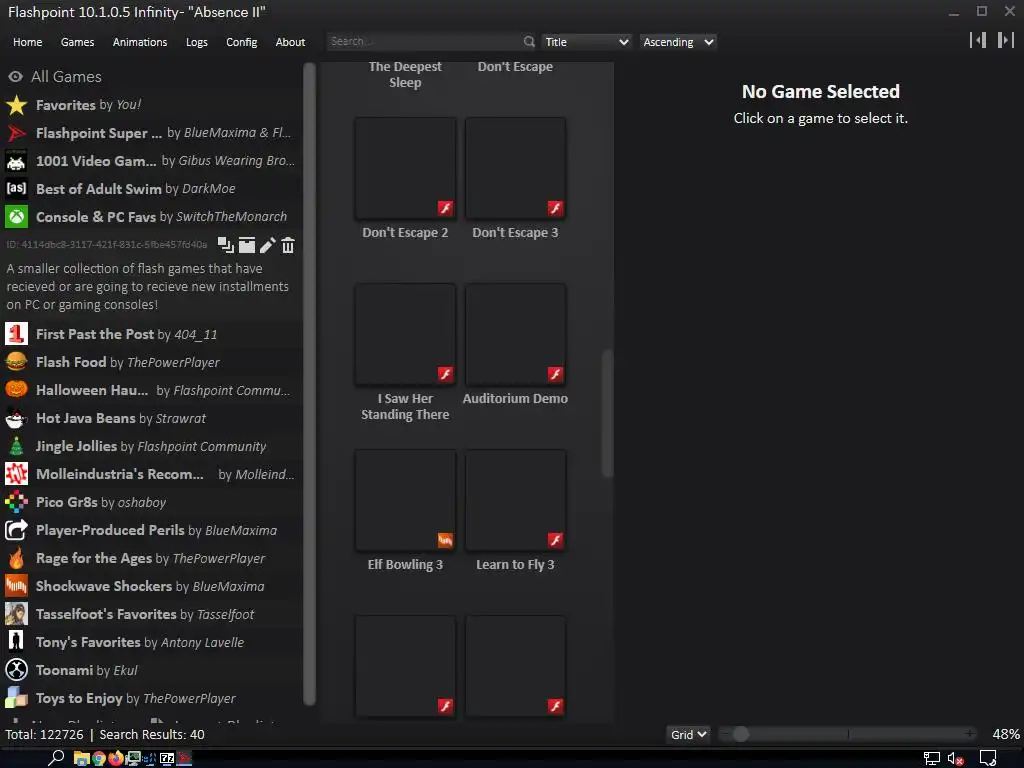Image resolution: width=1024 pixels, height=768 pixels.
Task: Select the Don't Escape 2 game thumbnail
Action: 405,168
